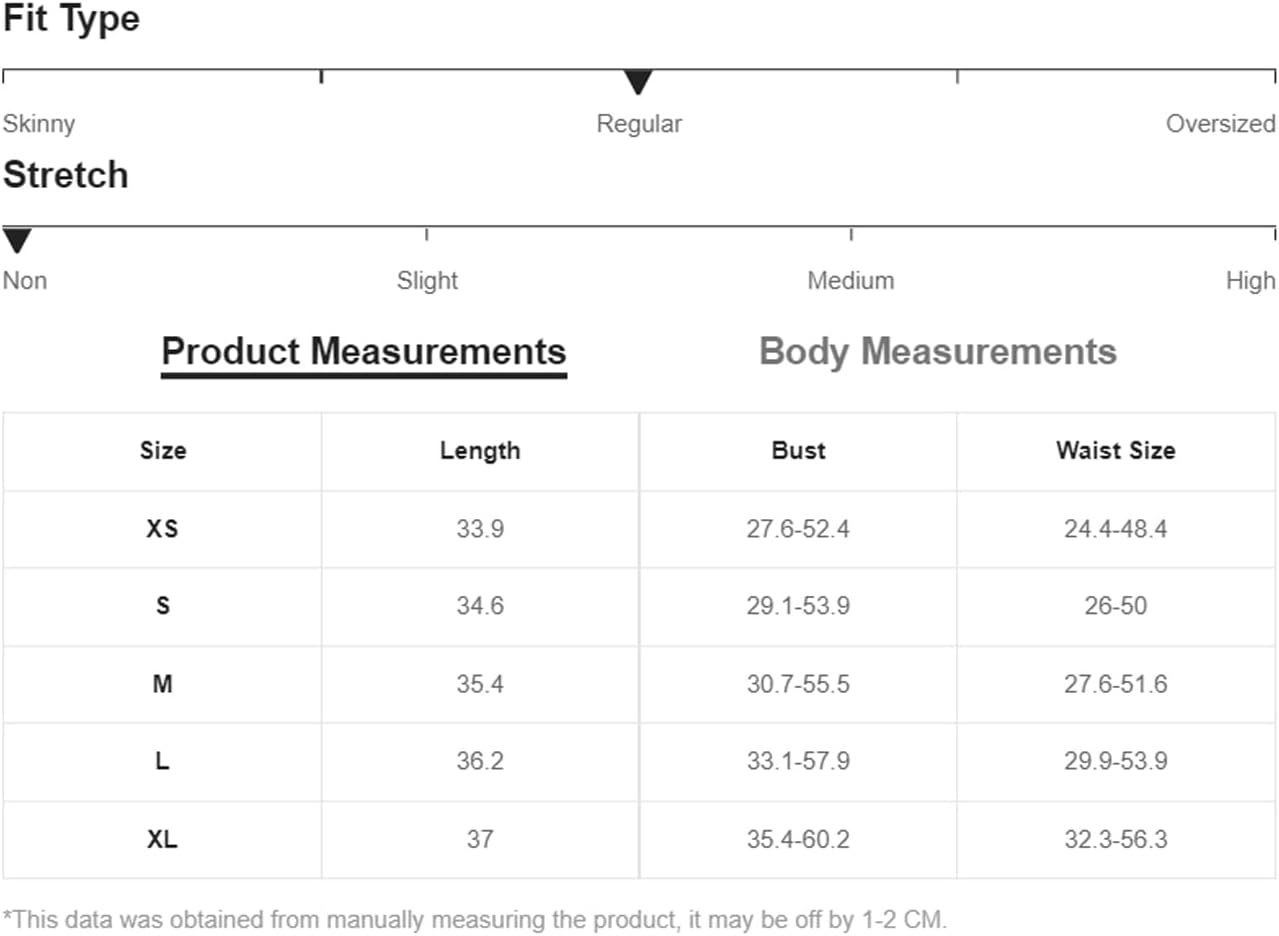Click the High stretch label
The image size is (1279, 936).
[1250, 281]
